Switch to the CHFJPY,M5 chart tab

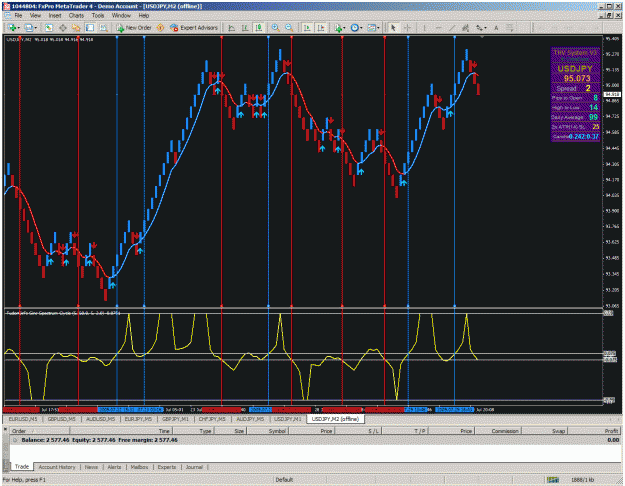[x=212, y=419]
